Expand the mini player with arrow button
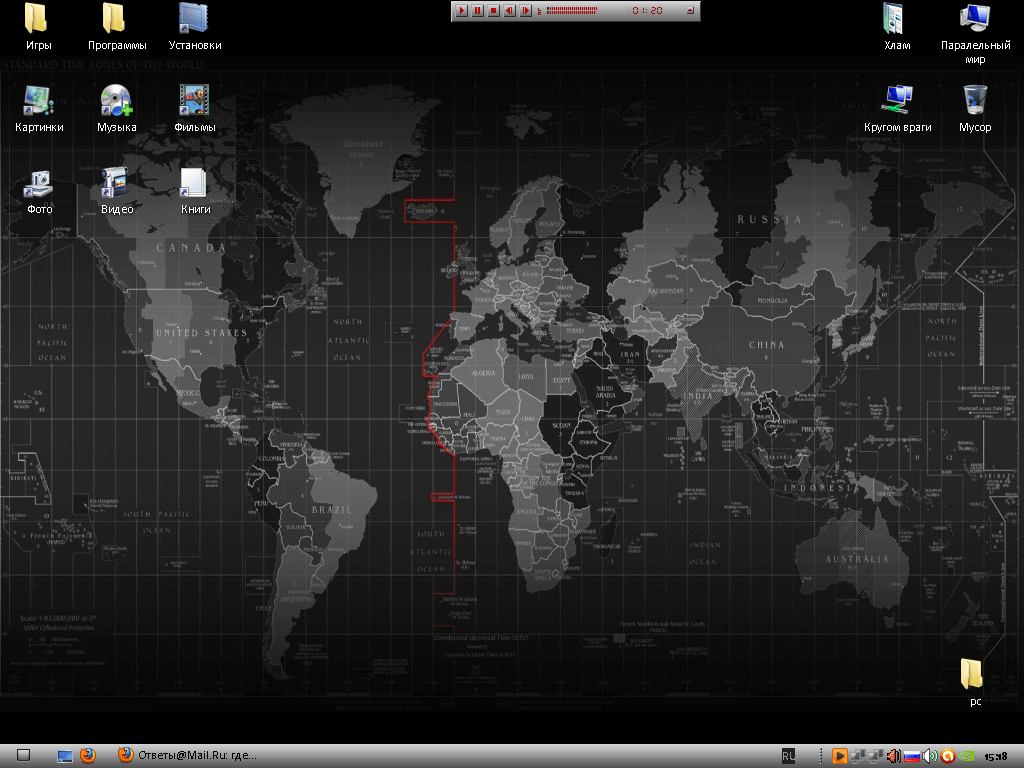The height and width of the screenshot is (768, 1024). click(690, 11)
